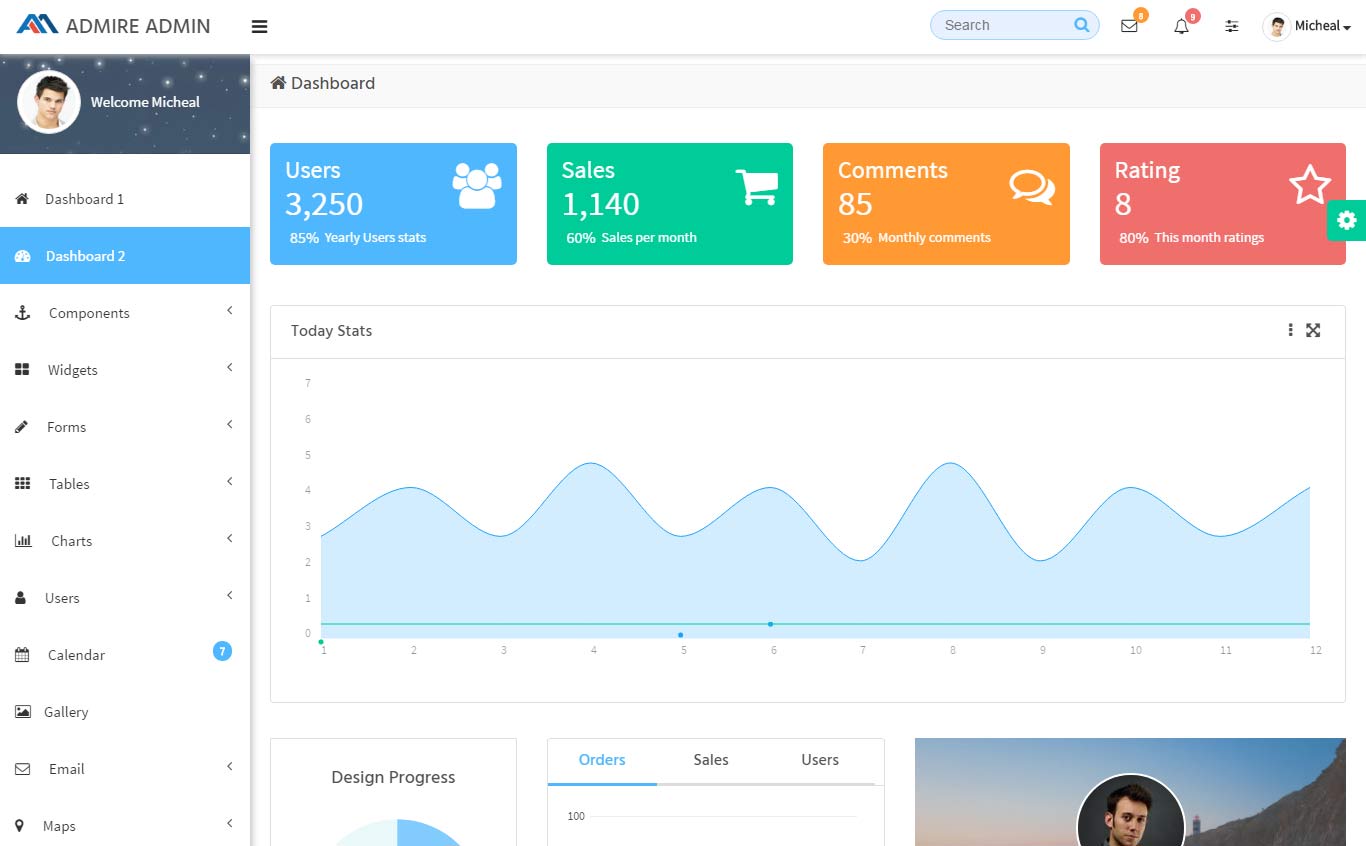Switch to the Users tab

[x=820, y=761]
